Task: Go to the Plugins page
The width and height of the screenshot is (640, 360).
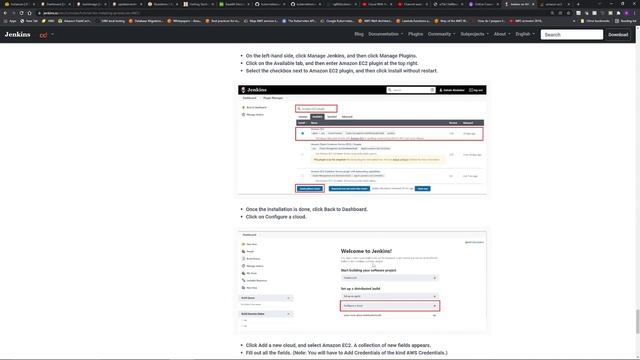Action: (x=416, y=34)
